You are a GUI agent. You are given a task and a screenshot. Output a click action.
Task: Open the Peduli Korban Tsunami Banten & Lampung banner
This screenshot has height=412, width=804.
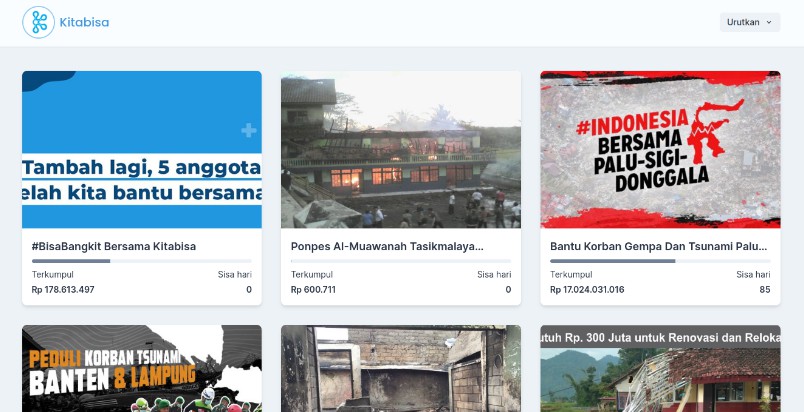coord(142,368)
